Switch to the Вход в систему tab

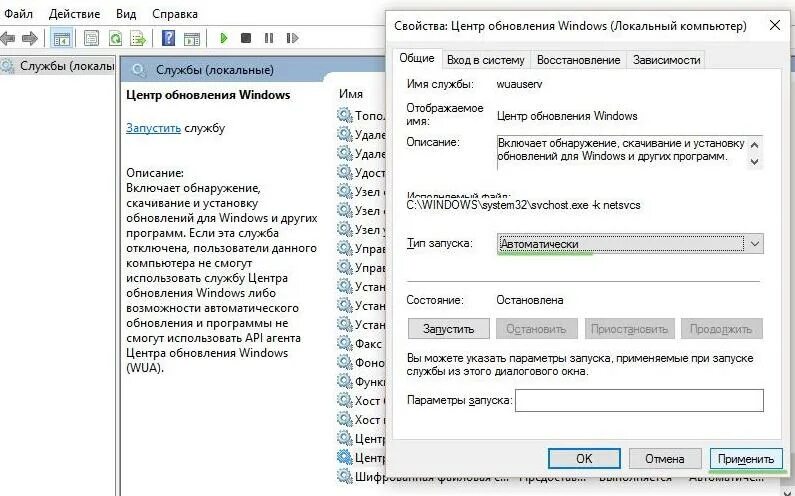click(x=486, y=60)
